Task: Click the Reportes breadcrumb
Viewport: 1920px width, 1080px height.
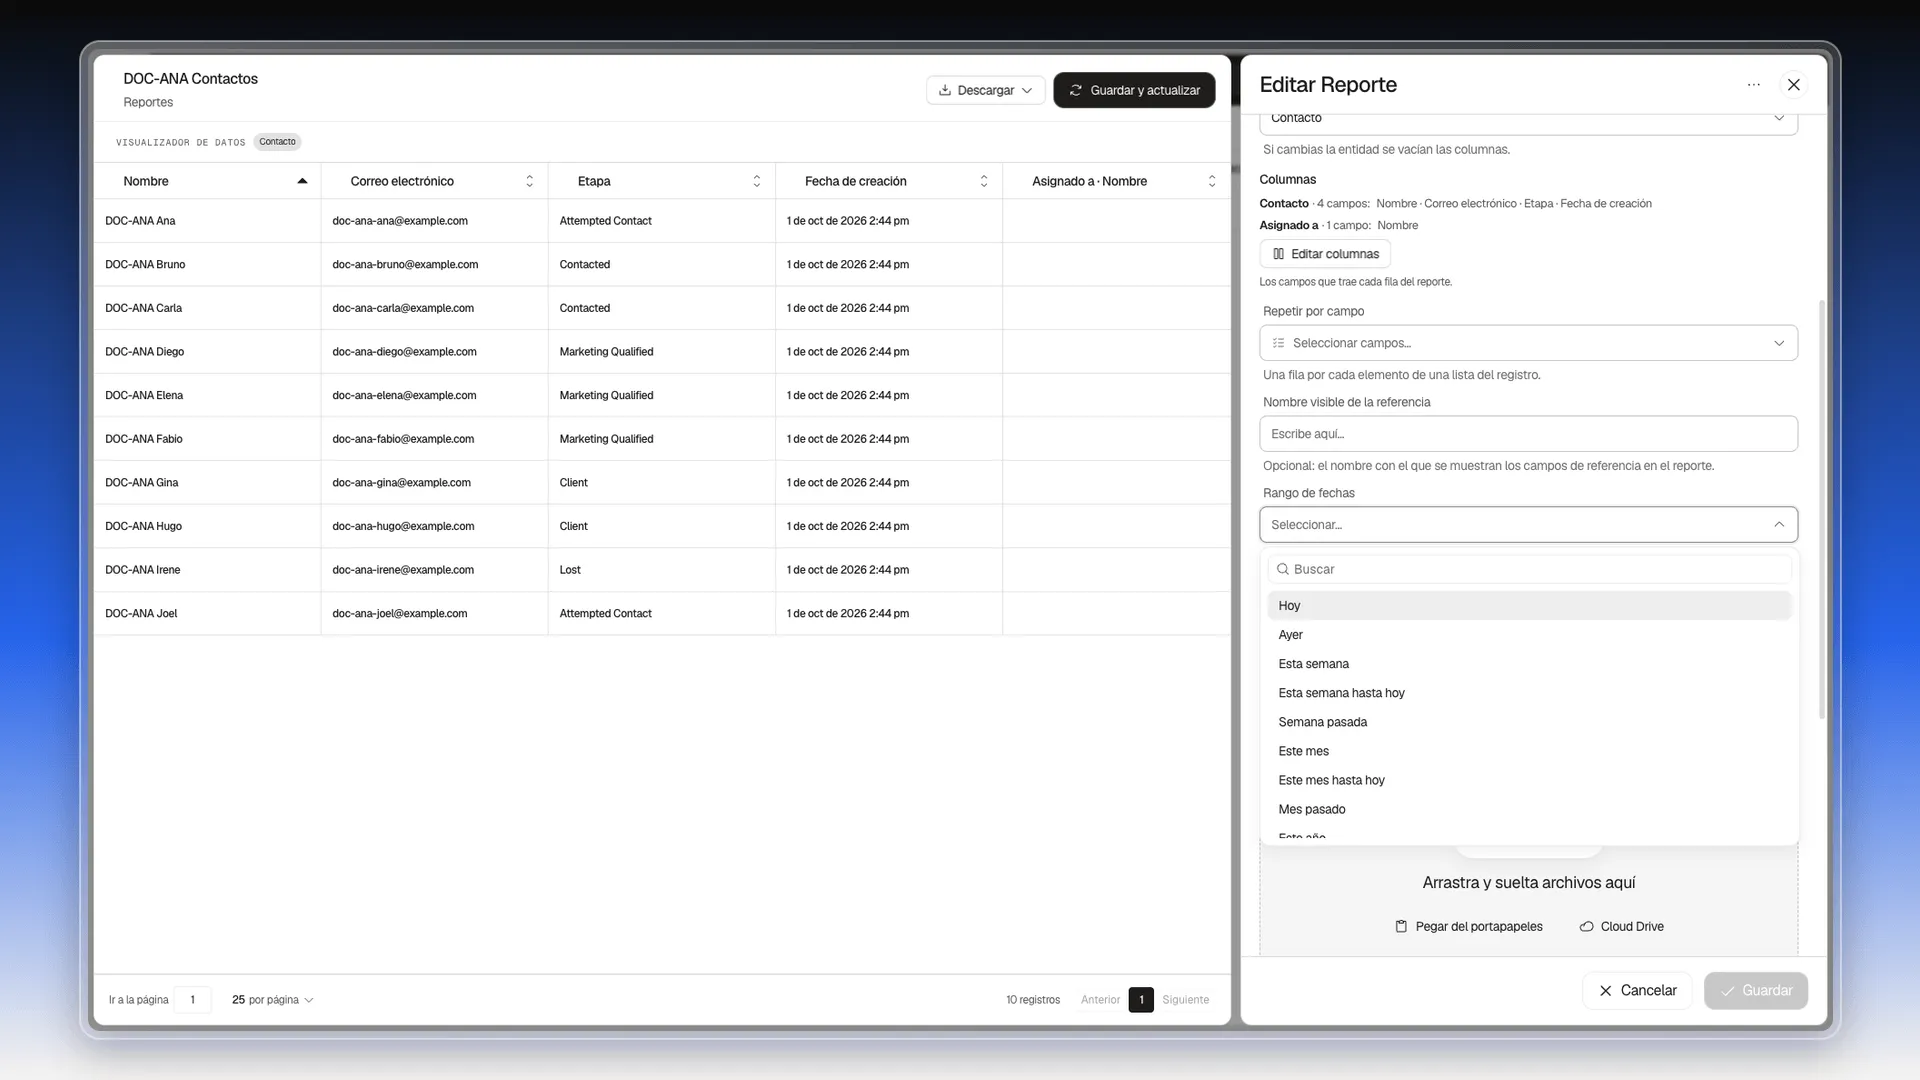Action: pos(148,103)
